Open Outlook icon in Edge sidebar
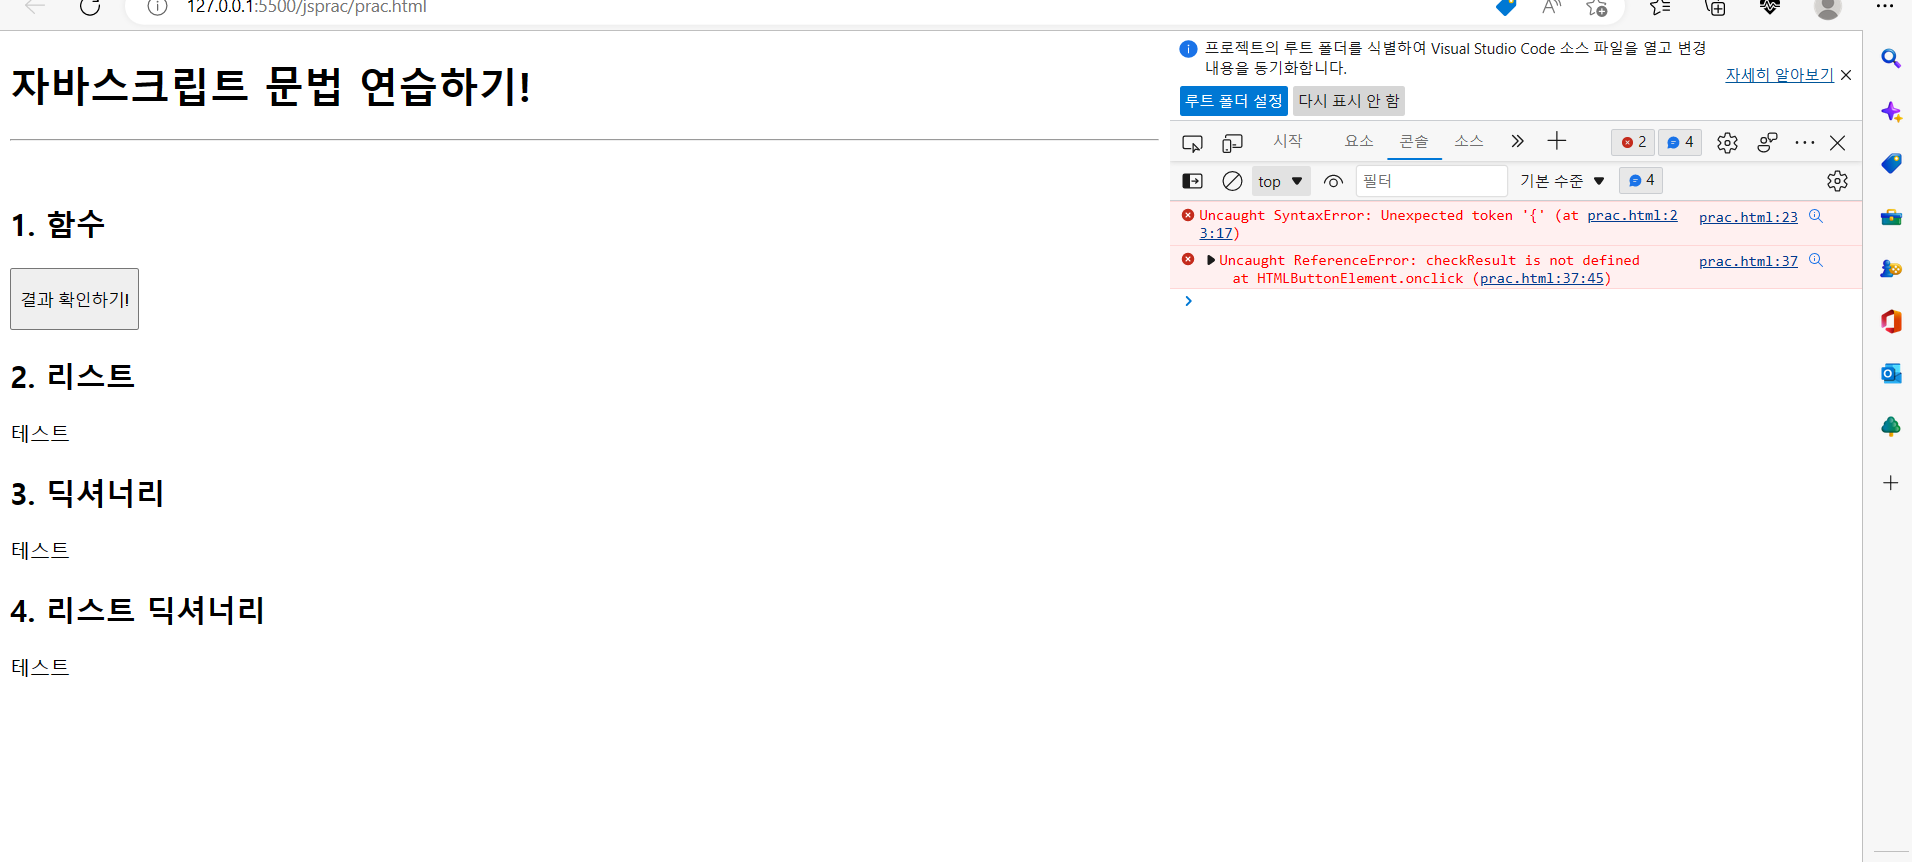 point(1890,373)
